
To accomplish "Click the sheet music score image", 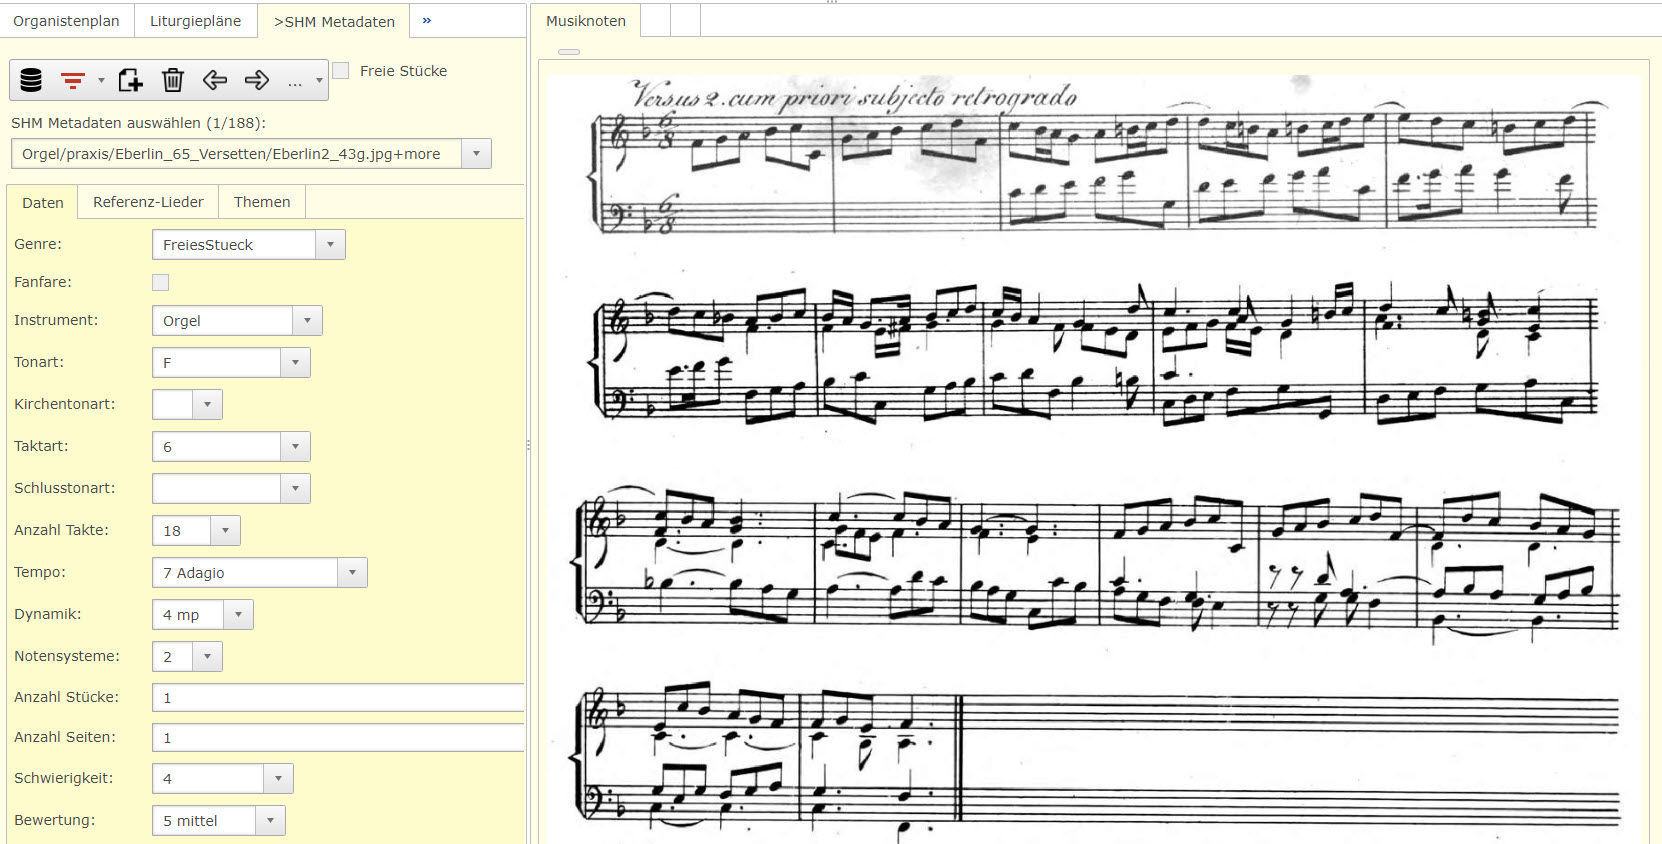I will [x=1095, y=460].
